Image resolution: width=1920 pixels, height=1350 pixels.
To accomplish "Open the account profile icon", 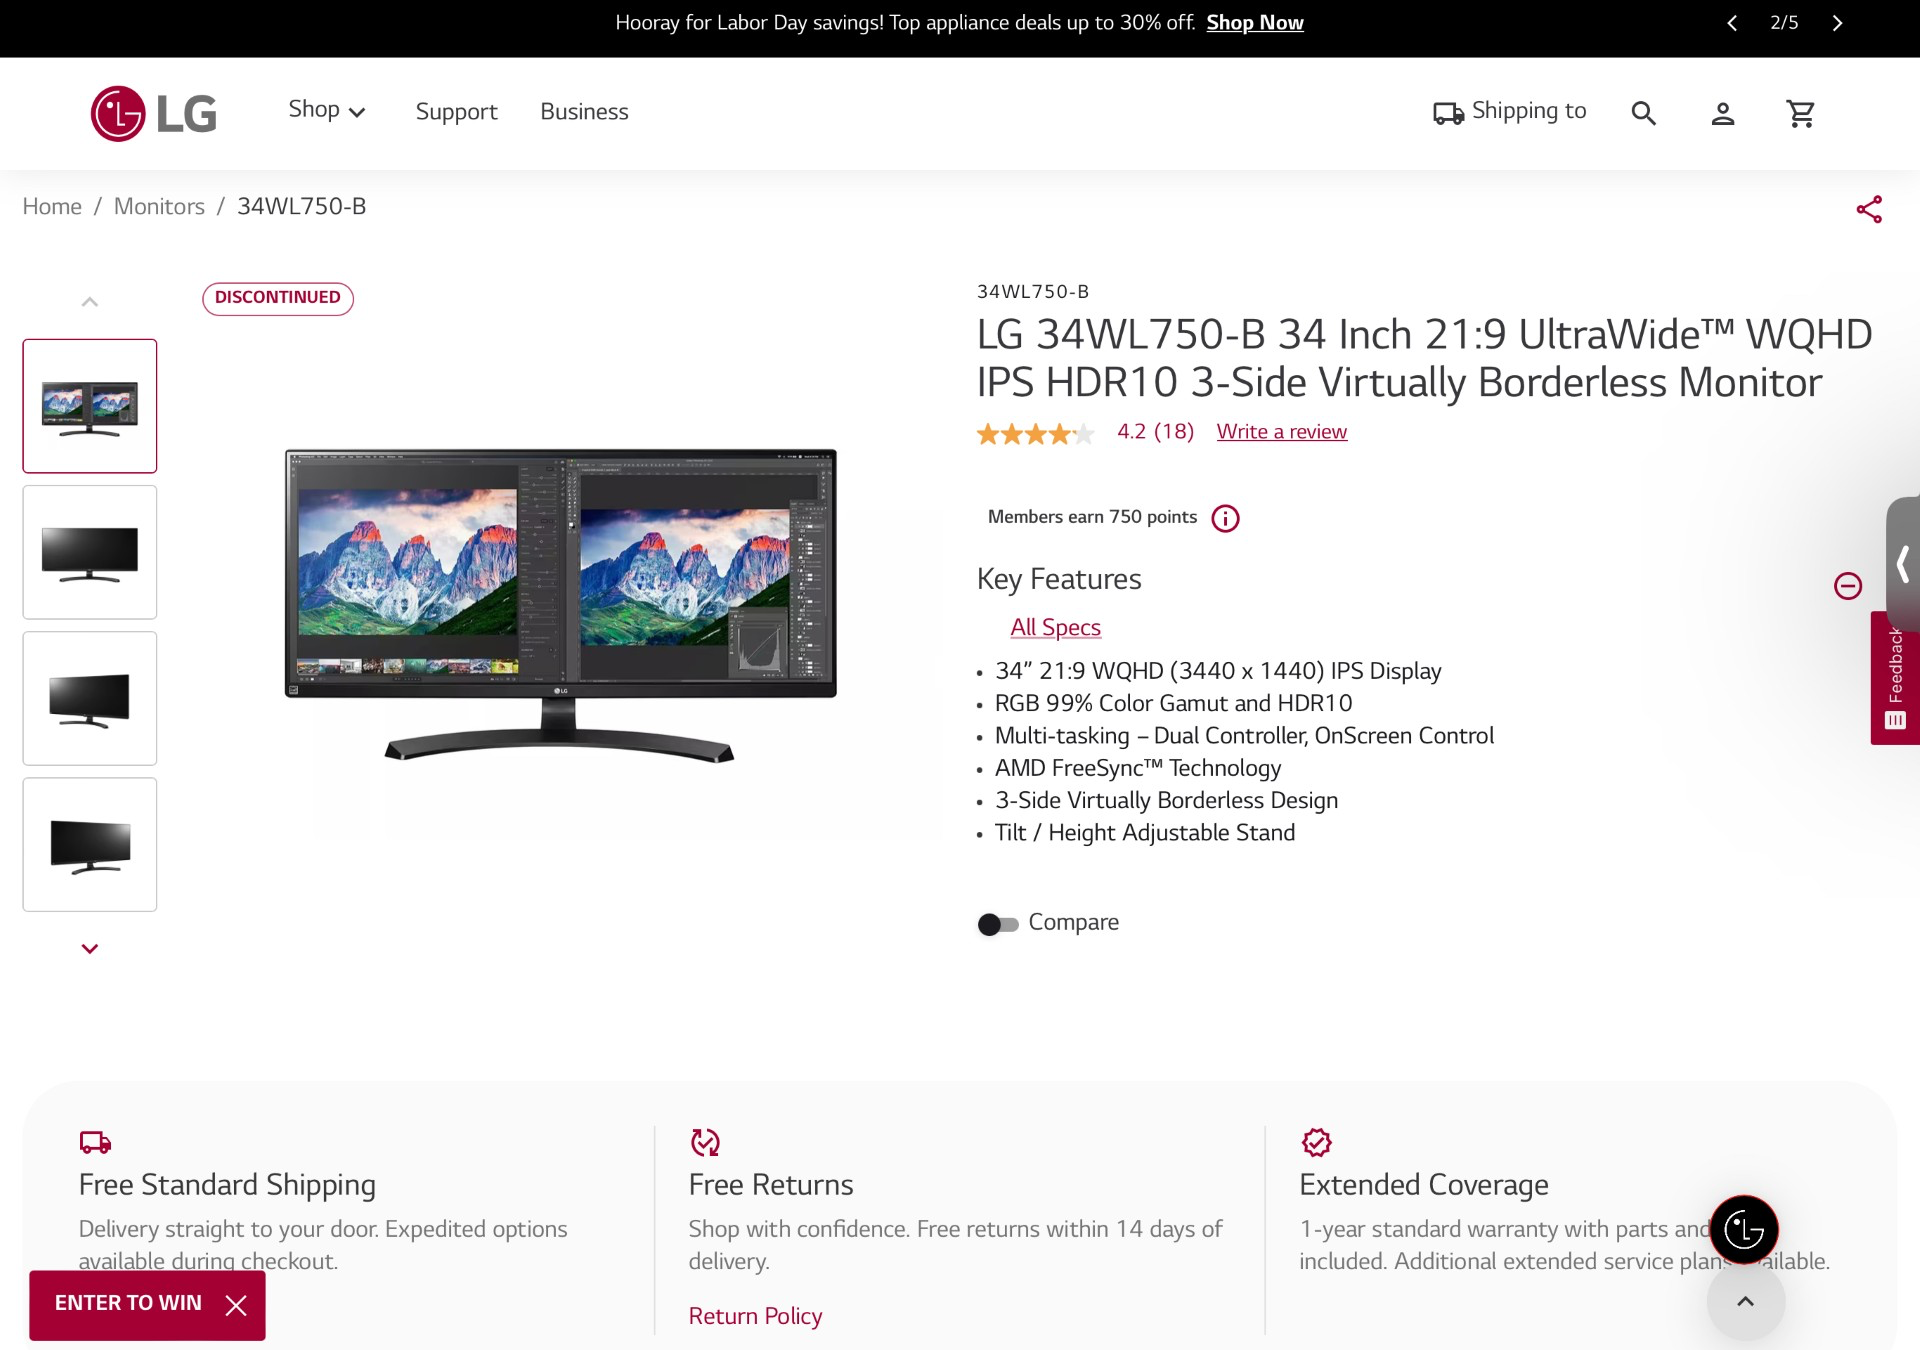I will coord(1722,113).
